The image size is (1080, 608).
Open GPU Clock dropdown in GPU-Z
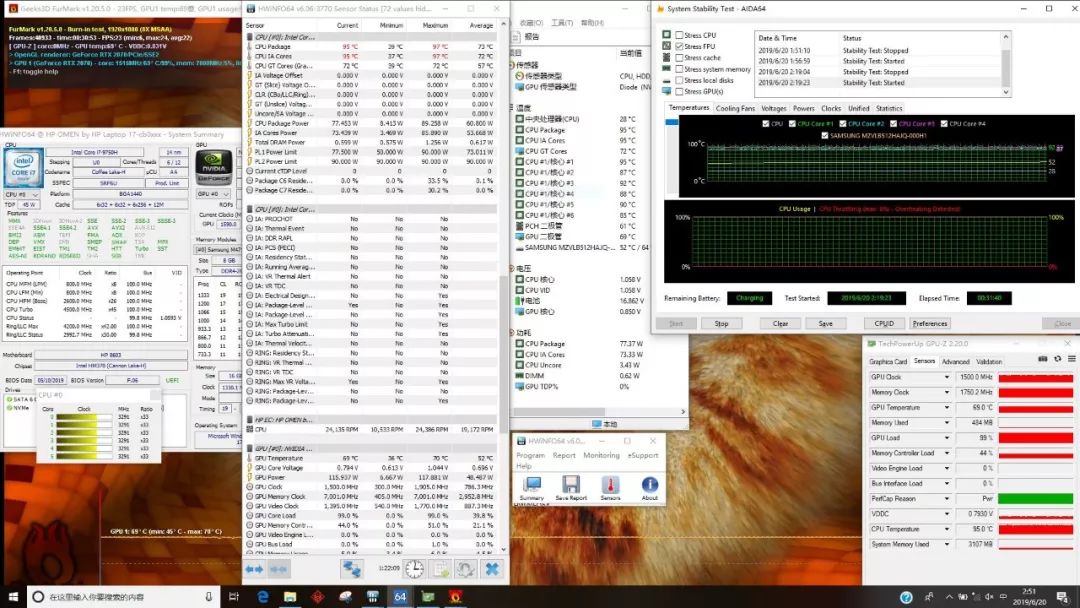(x=946, y=377)
